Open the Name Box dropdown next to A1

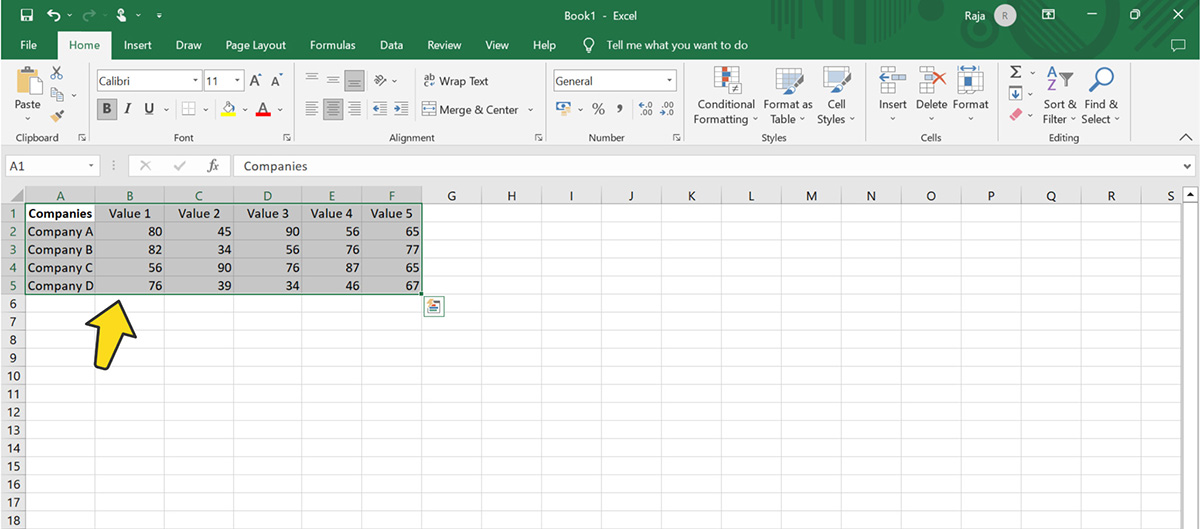click(92, 166)
